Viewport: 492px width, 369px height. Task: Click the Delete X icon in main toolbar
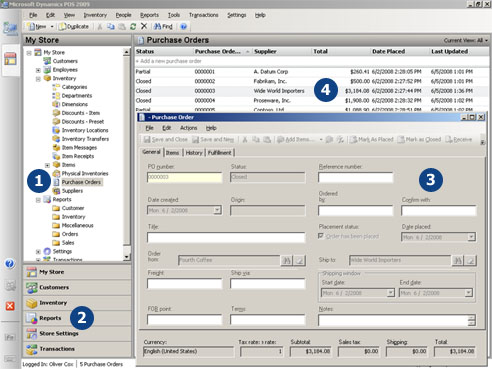(144, 26)
